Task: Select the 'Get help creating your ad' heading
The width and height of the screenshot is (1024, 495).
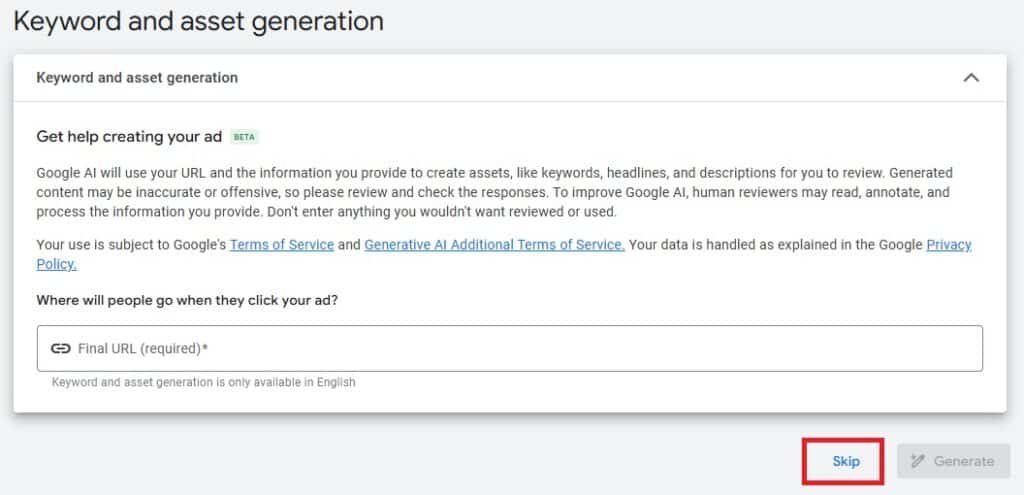Action: click(x=129, y=137)
